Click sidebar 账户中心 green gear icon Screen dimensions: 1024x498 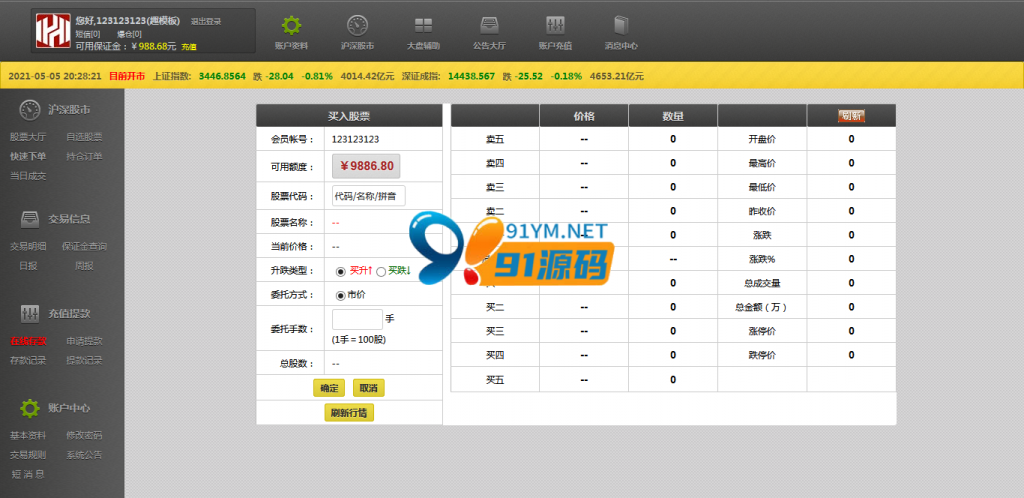click(29, 409)
